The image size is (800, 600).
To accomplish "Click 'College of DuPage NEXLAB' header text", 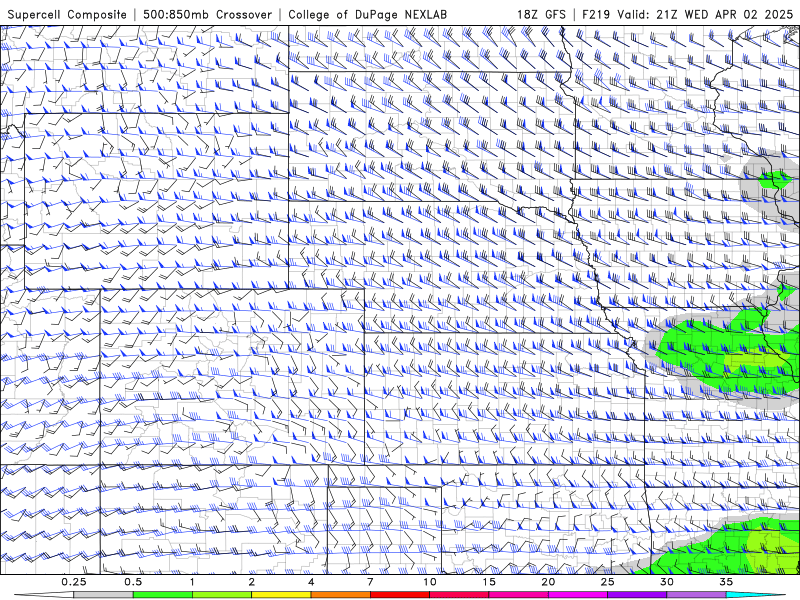I will click(x=367, y=15).
